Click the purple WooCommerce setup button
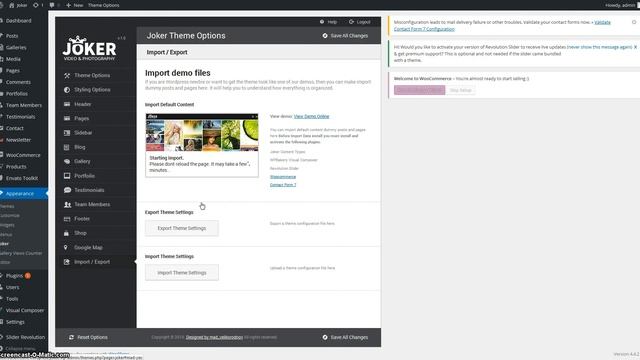The height and width of the screenshot is (360, 640). pos(420,90)
